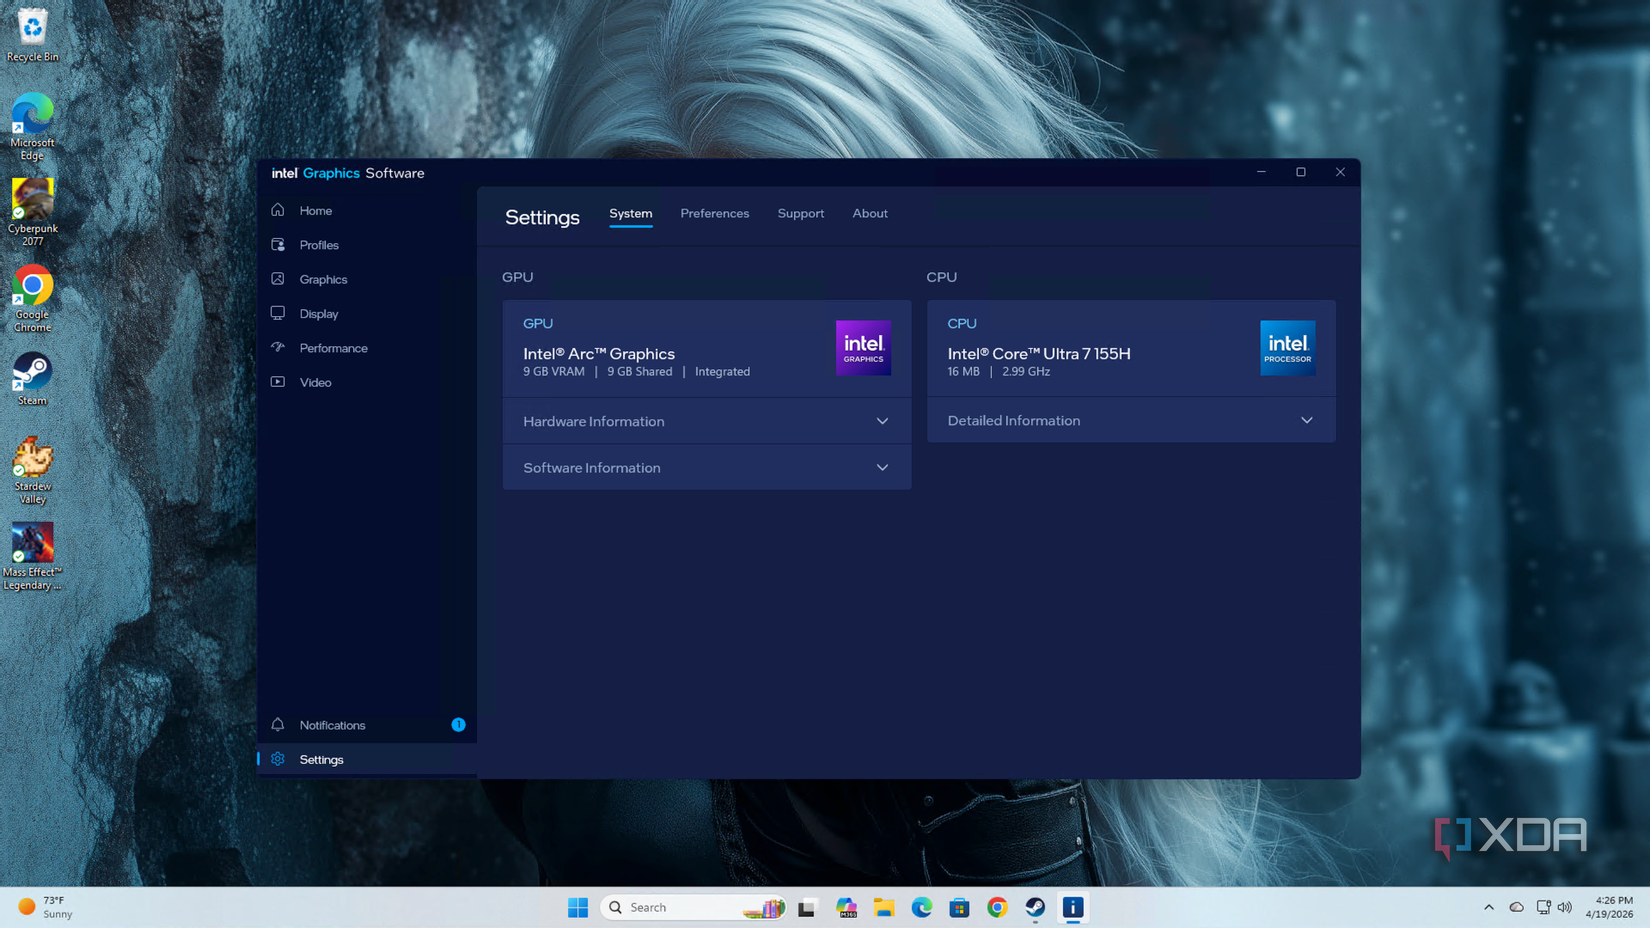
Task: Open the Graphics section
Action: point(322,280)
